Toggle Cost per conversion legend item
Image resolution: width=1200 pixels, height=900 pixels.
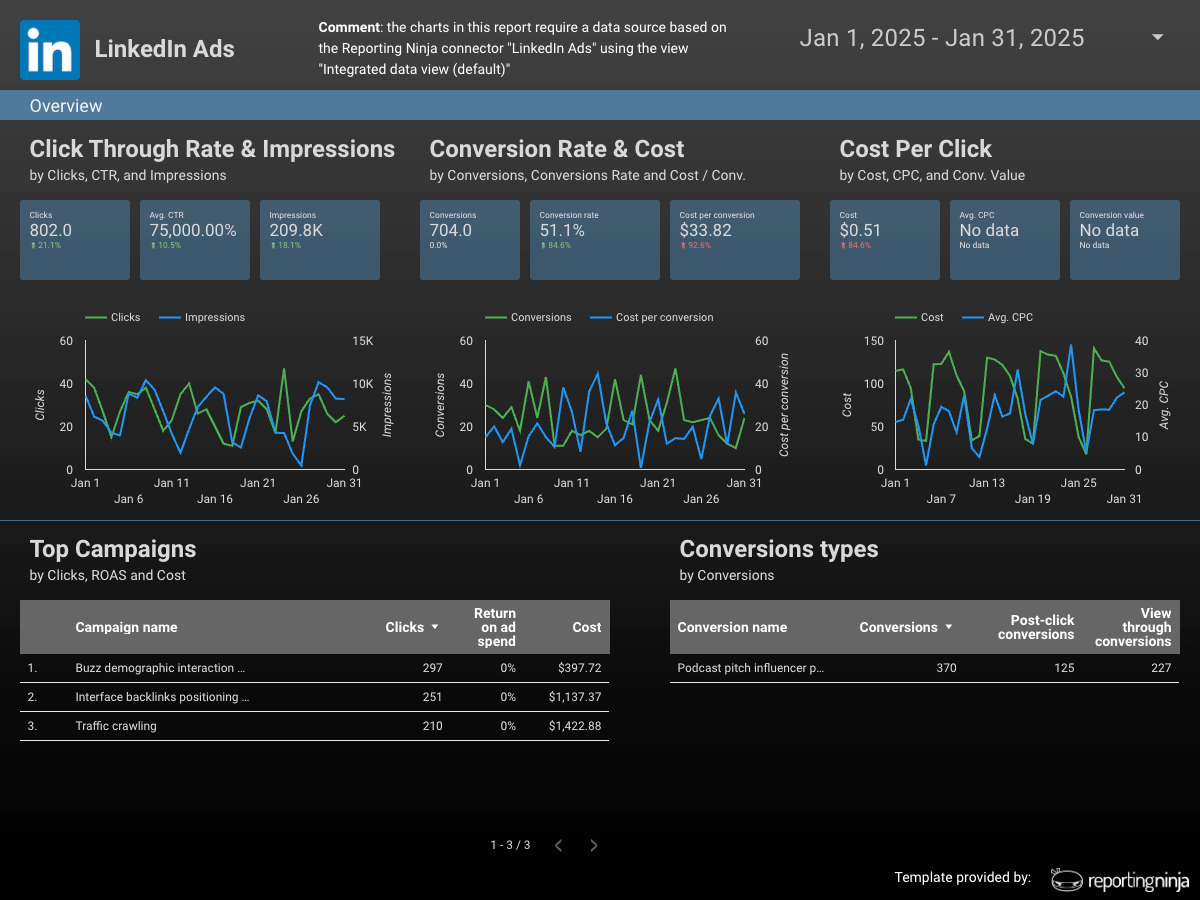[x=652, y=317]
